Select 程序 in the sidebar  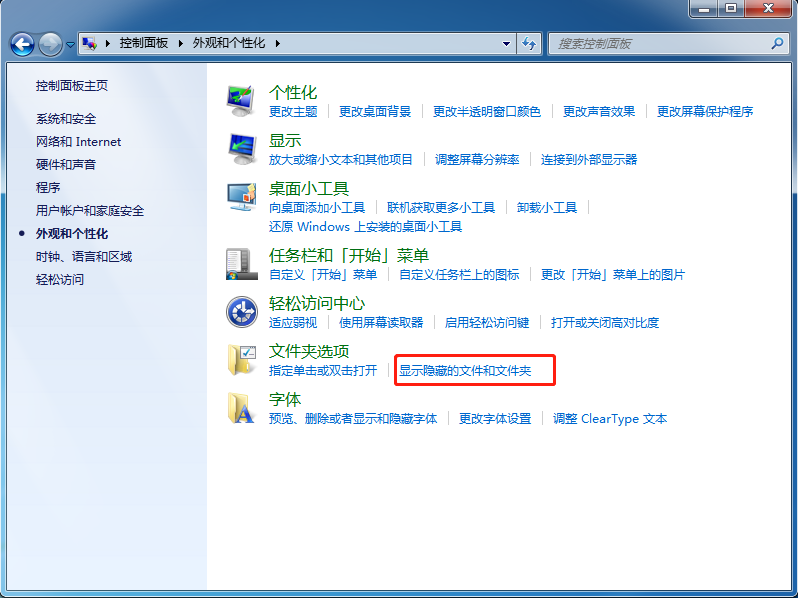tap(48, 187)
